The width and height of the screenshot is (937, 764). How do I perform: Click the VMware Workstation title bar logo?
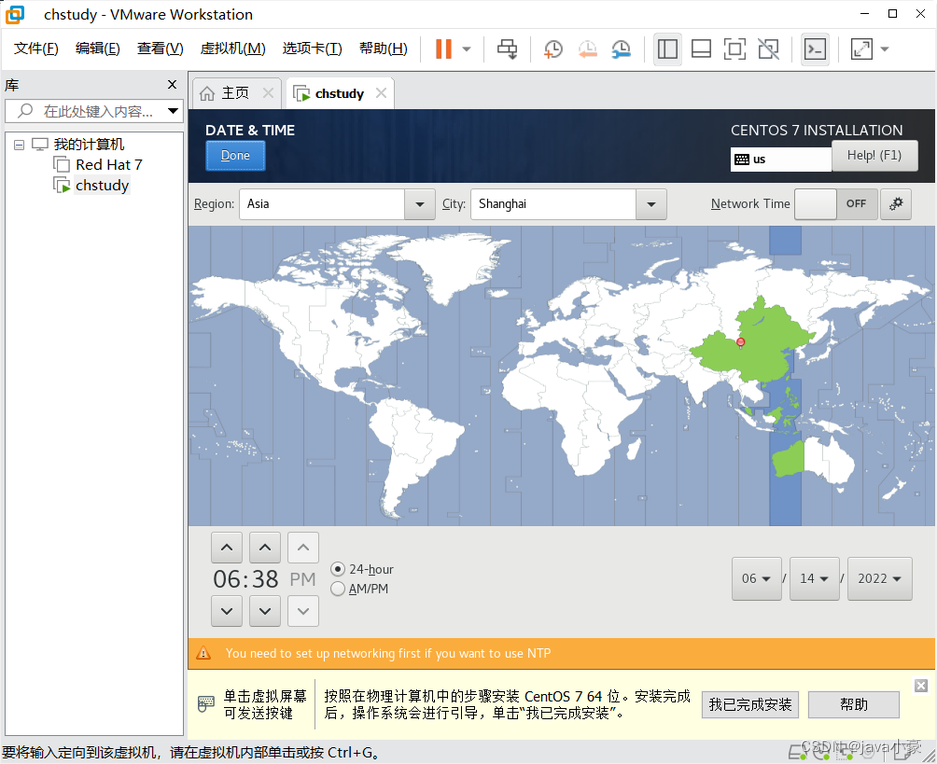click(14, 14)
